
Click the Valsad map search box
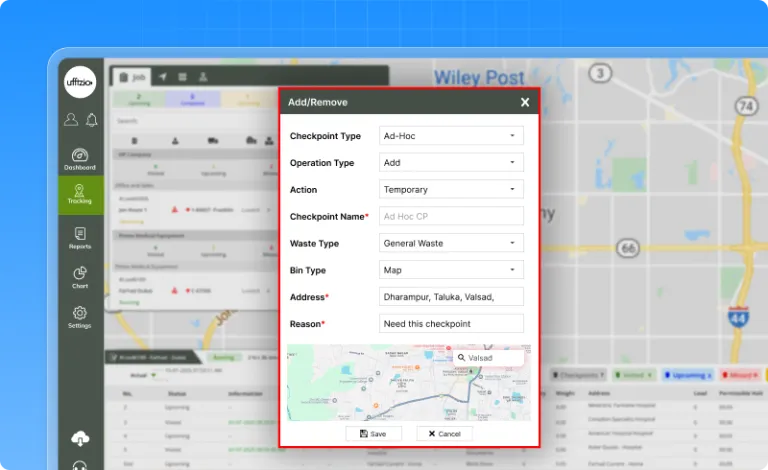(x=488, y=357)
